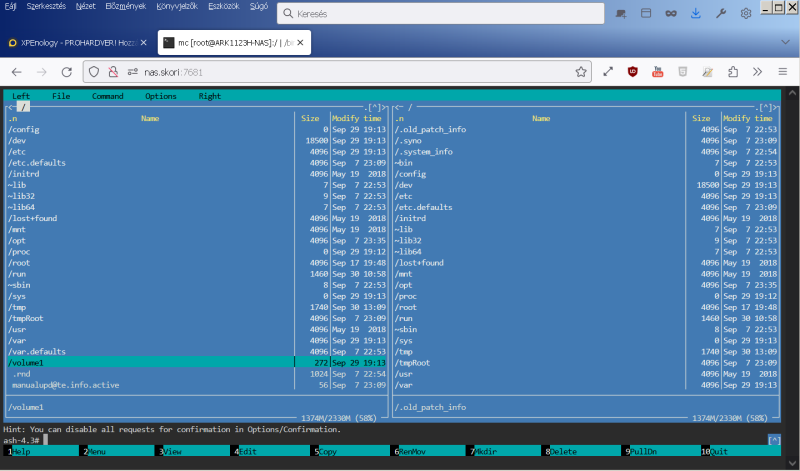Open the Left menu in Midnight Commander

point(21,96)
